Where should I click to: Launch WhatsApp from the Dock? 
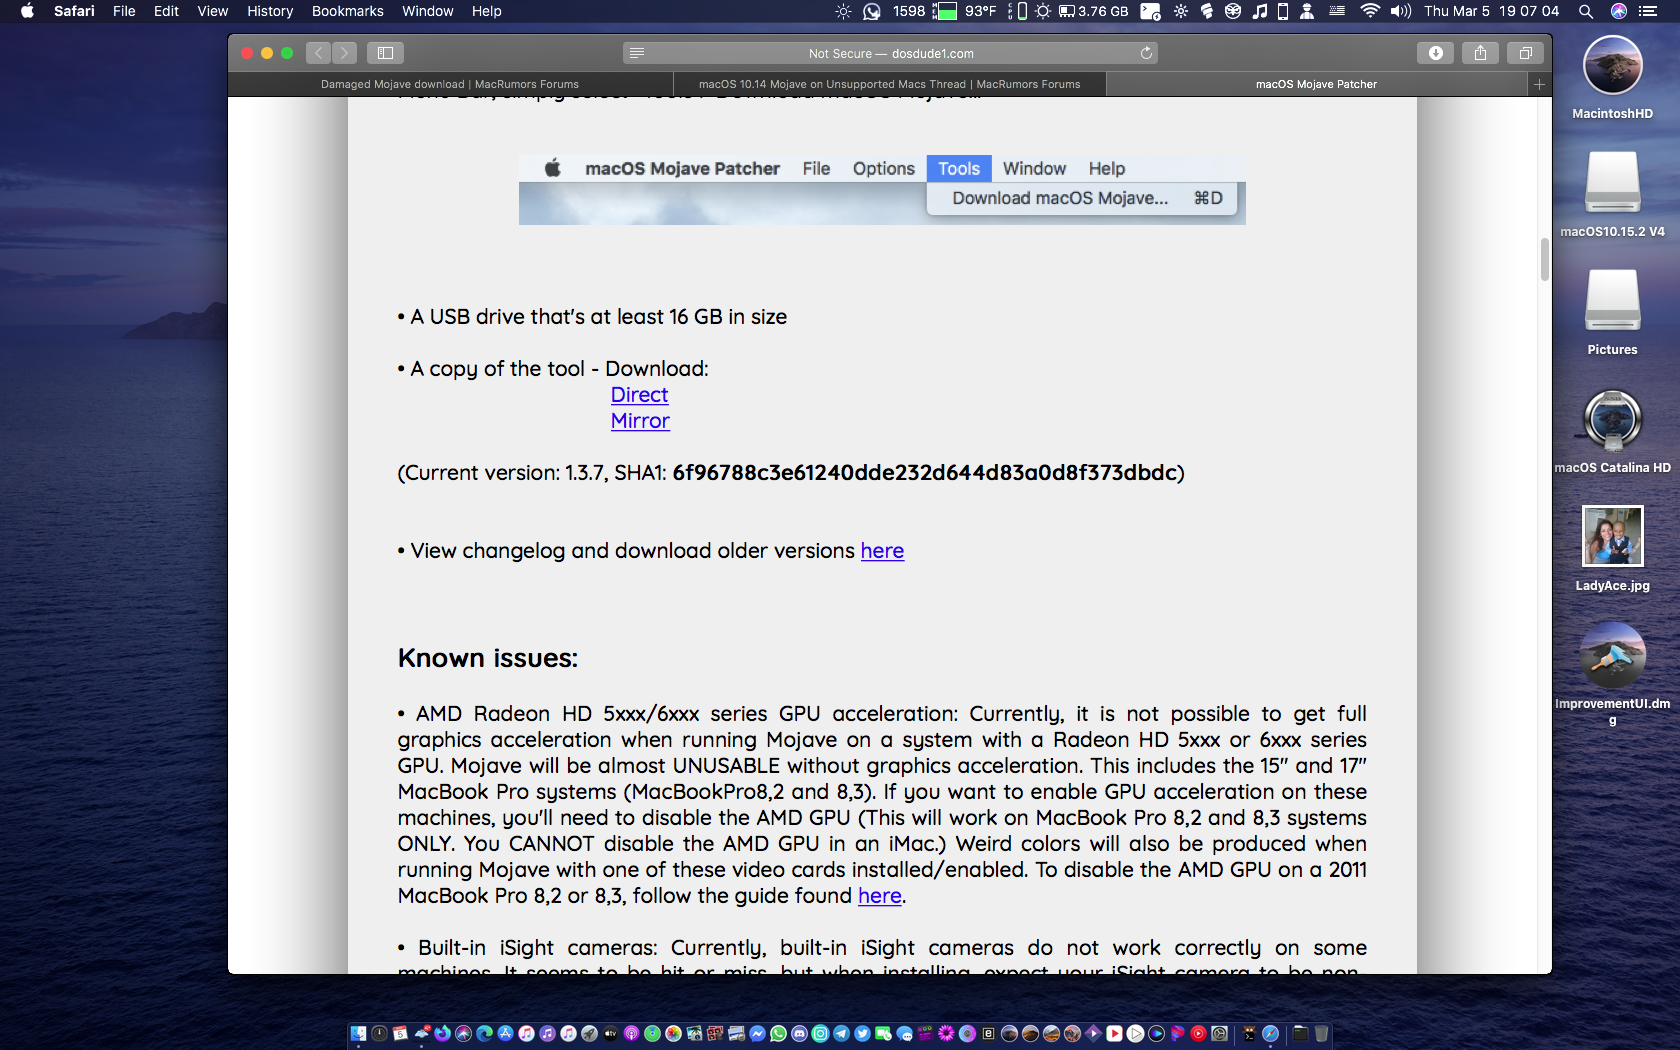pyautogui.click(x=778, y=1034)
